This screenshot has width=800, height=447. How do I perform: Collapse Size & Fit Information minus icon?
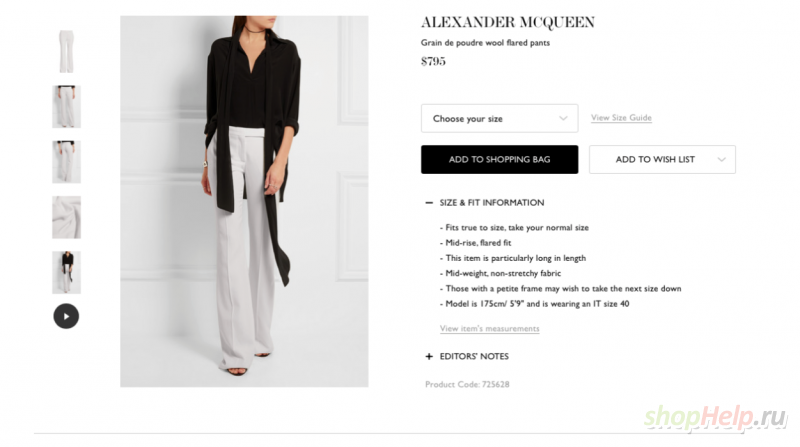pos(429,203)
